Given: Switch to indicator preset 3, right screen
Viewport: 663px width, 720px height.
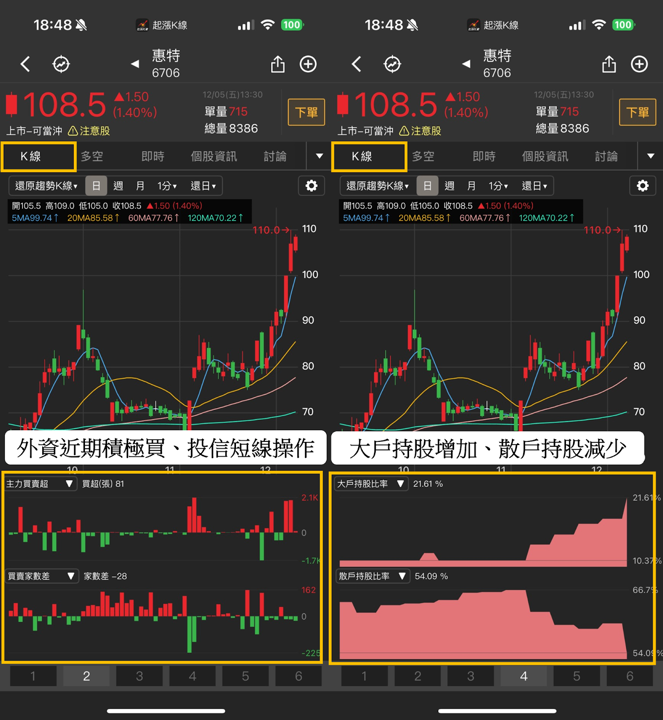Looking at the screenshot, I should [471, 676].
